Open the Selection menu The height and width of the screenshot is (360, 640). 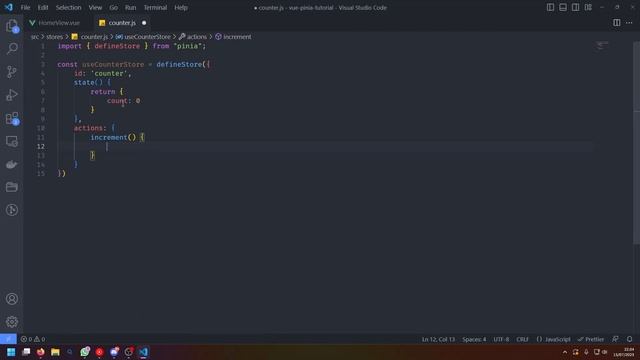click(69, 7)
